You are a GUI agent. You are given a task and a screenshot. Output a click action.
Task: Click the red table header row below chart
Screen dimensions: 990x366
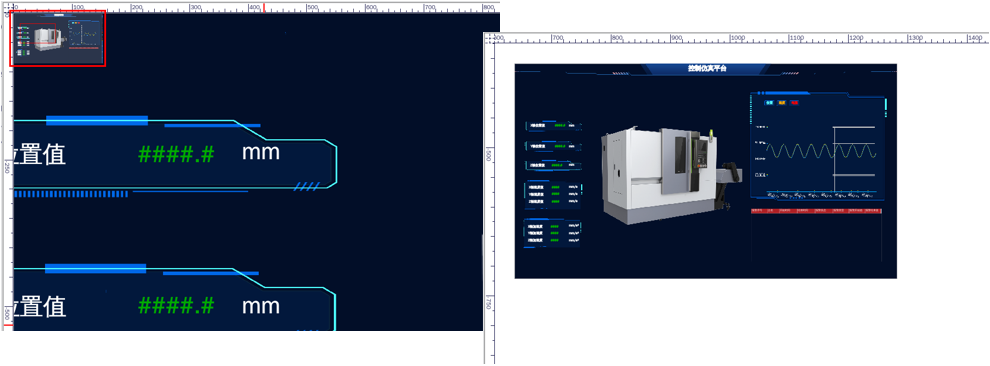pyautogui.click(x=816, y=211)
